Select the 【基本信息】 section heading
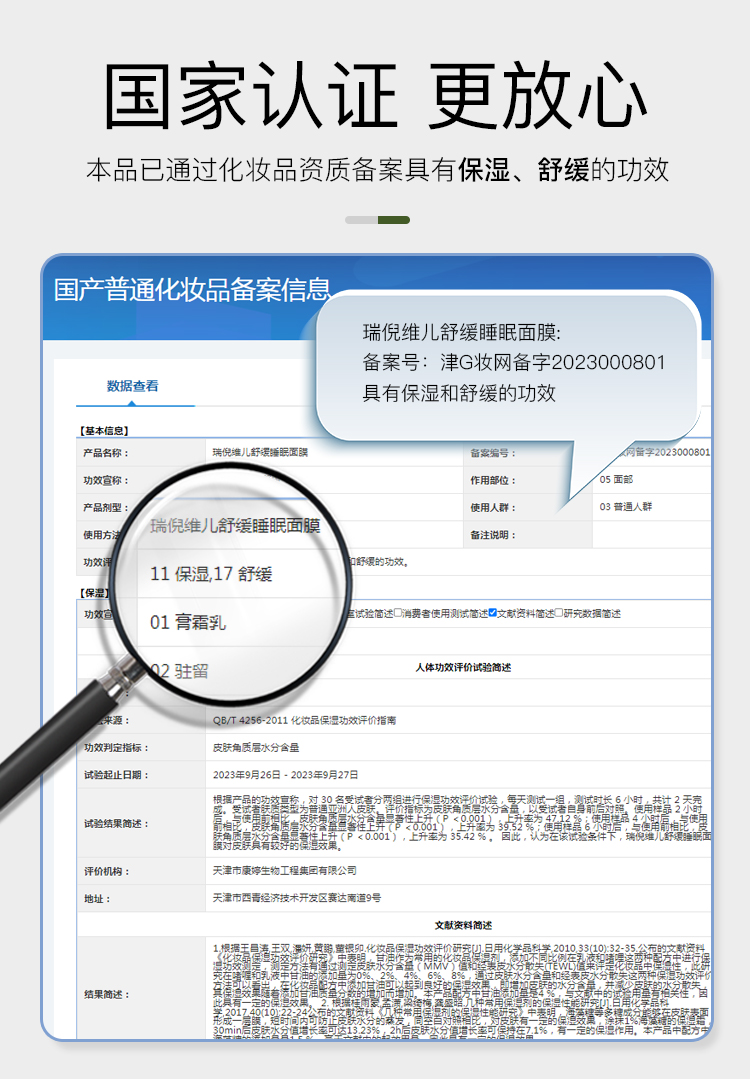750x1079 pixels. coord(103,431)
